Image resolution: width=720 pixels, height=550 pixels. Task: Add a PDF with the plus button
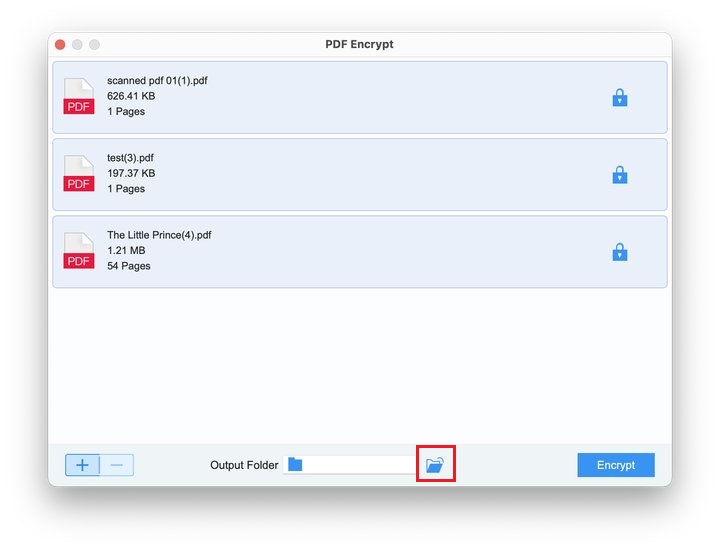click(x=82, y=465)
